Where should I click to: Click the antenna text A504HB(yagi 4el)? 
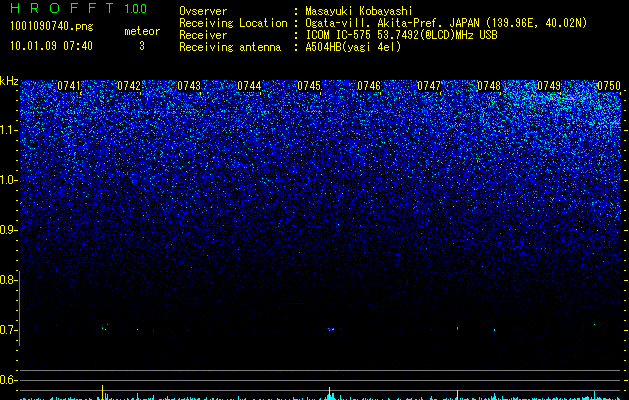tap(353, 47)
